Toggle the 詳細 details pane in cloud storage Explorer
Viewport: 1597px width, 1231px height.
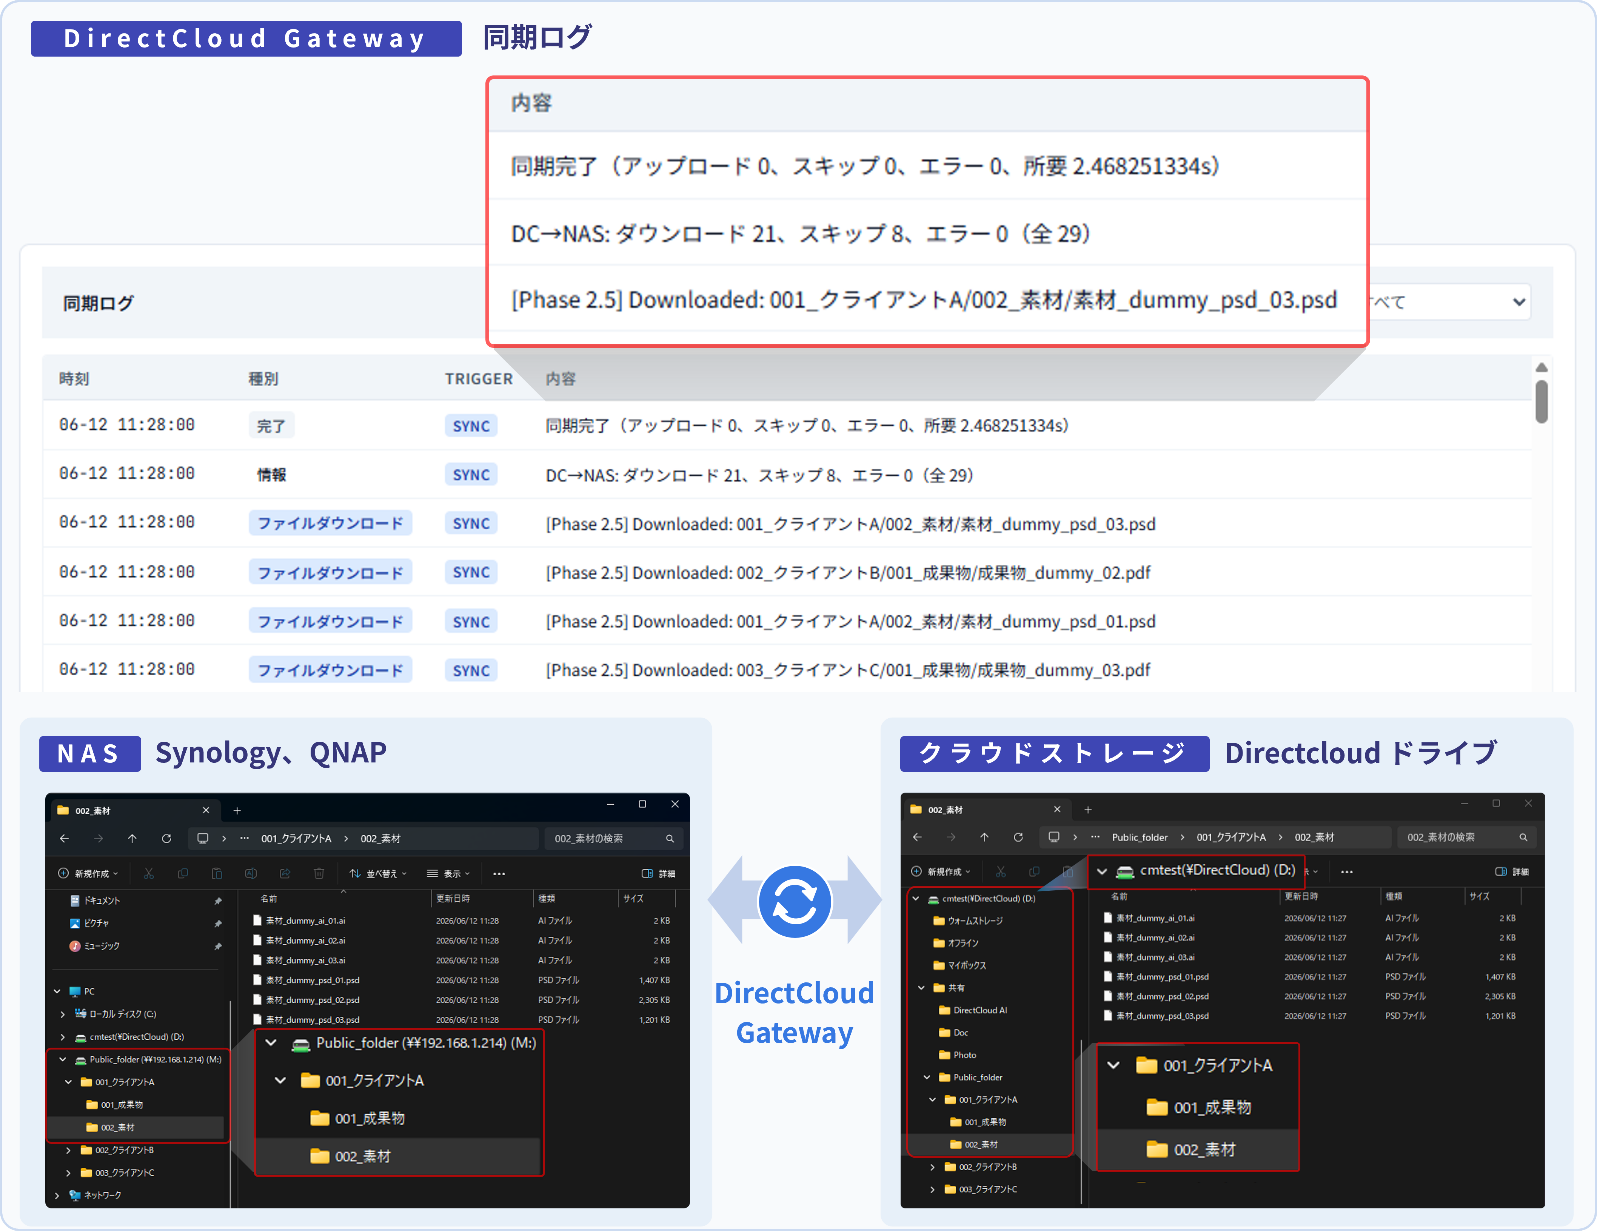(1511, 871)
